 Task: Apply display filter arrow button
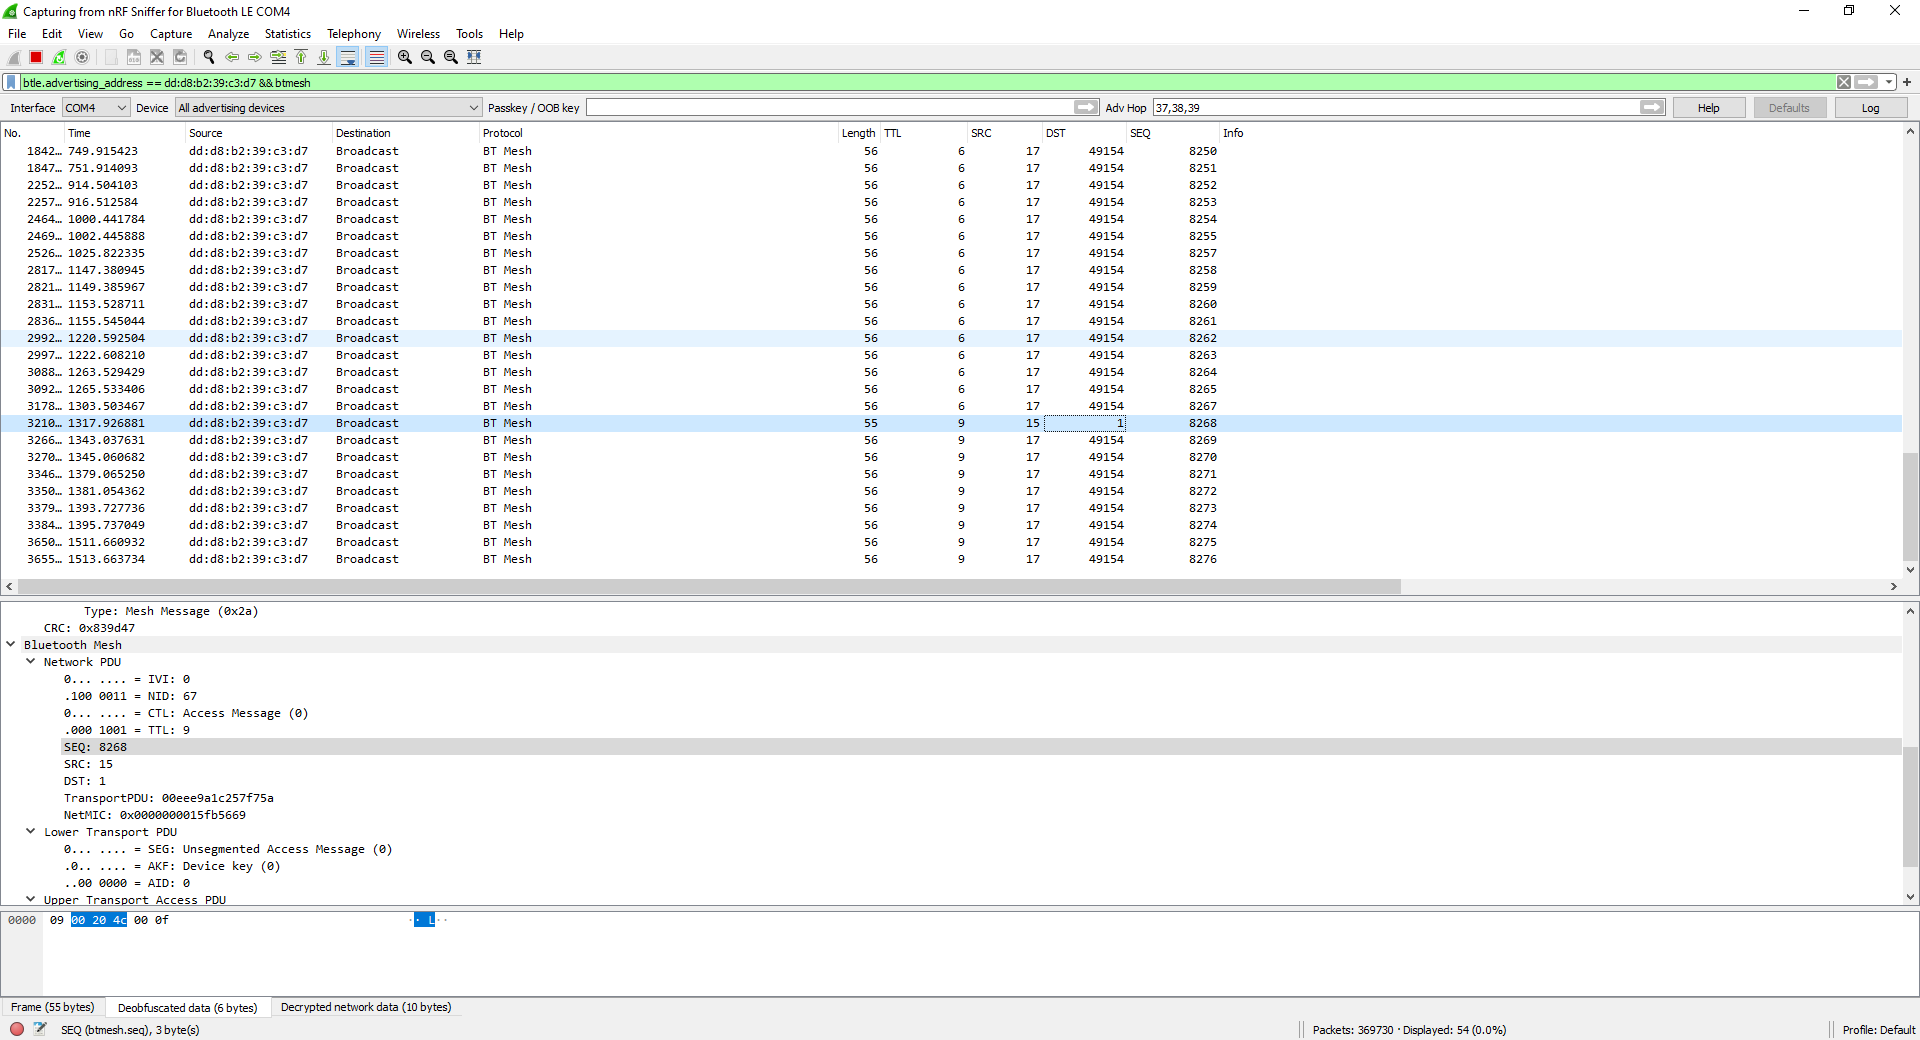1866,82
